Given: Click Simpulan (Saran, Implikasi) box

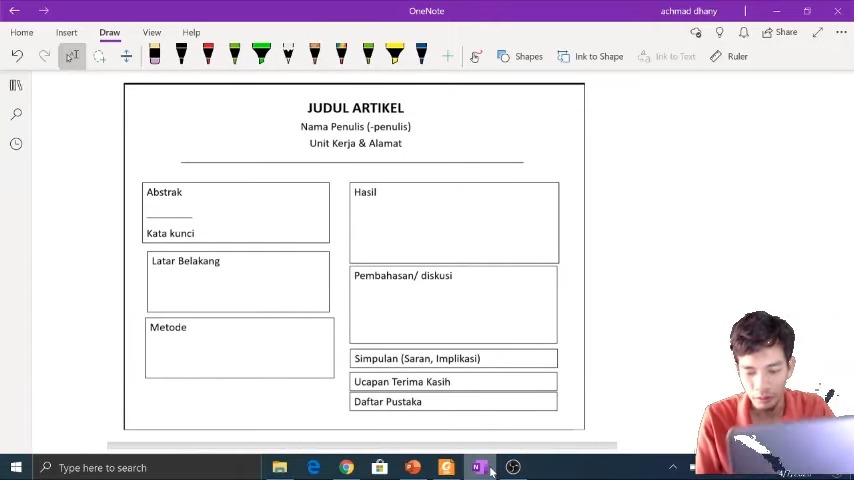Looking at the screenshot, I should pos(453,359).
